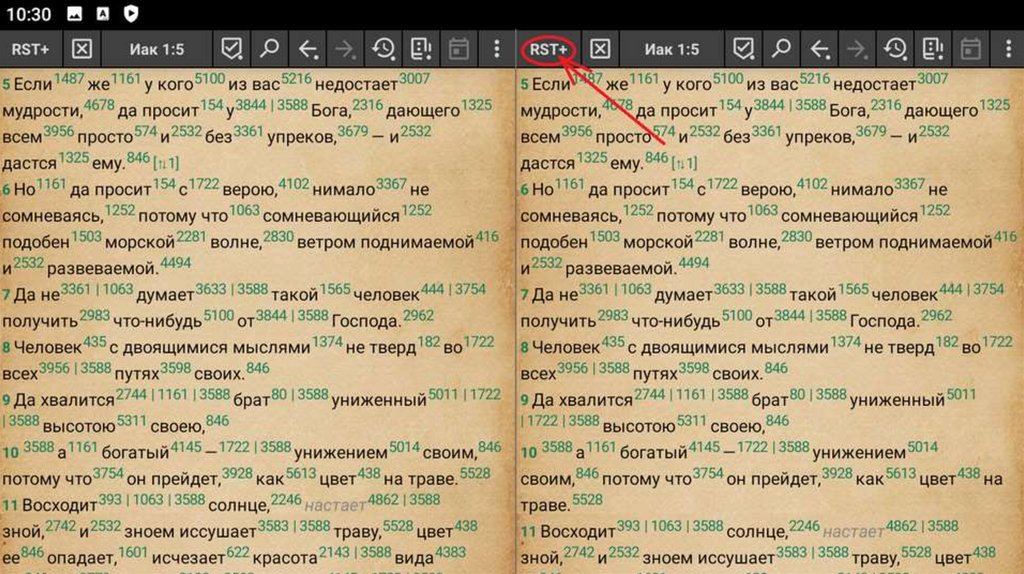Select verse number 9 in right pane

524,400
